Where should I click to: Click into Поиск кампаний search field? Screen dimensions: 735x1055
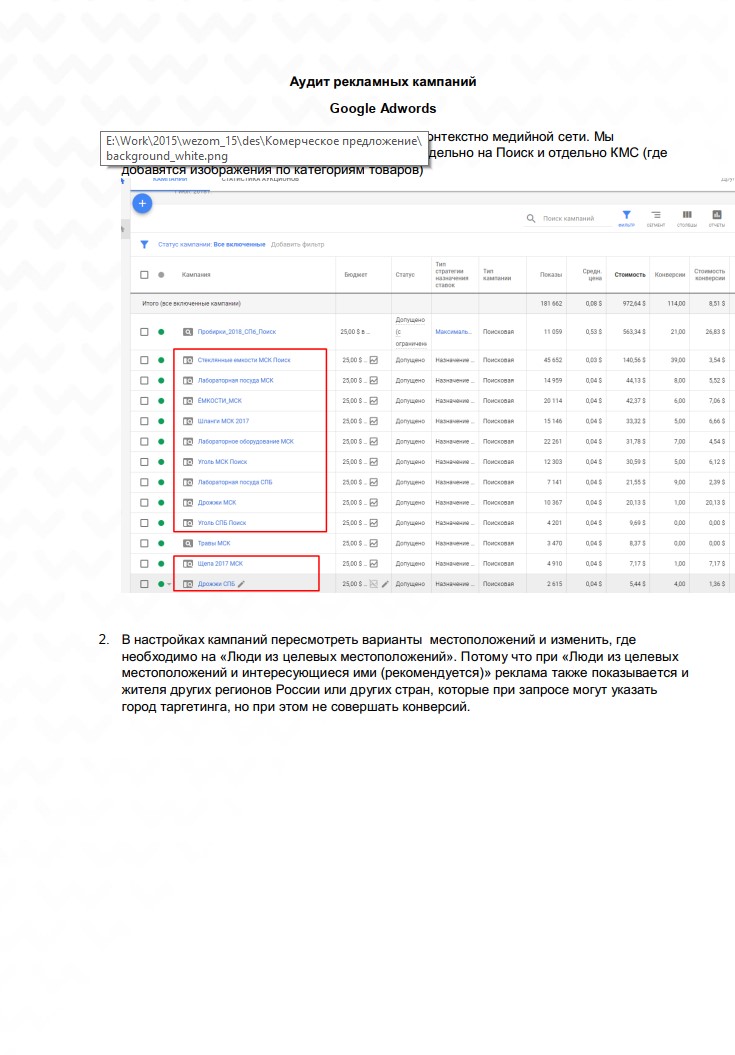569,218
